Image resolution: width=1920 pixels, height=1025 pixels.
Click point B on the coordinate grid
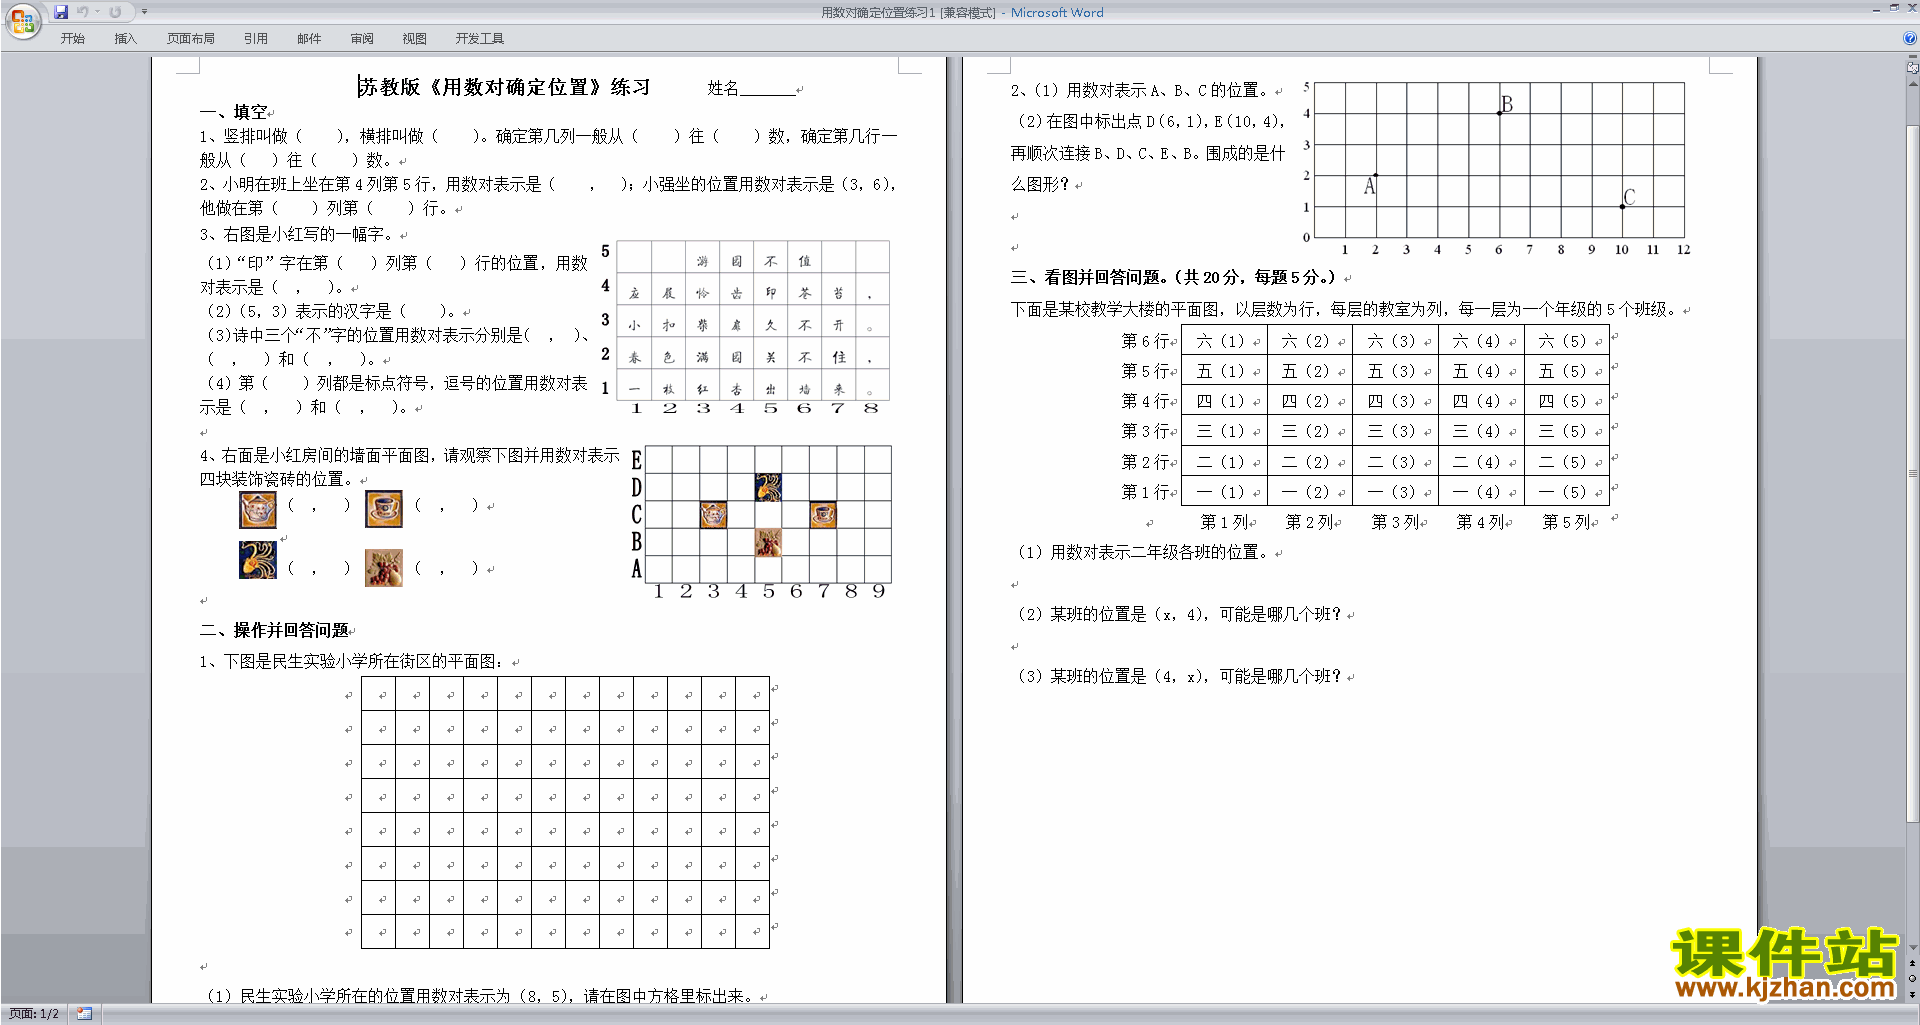tap(1499, 113)
